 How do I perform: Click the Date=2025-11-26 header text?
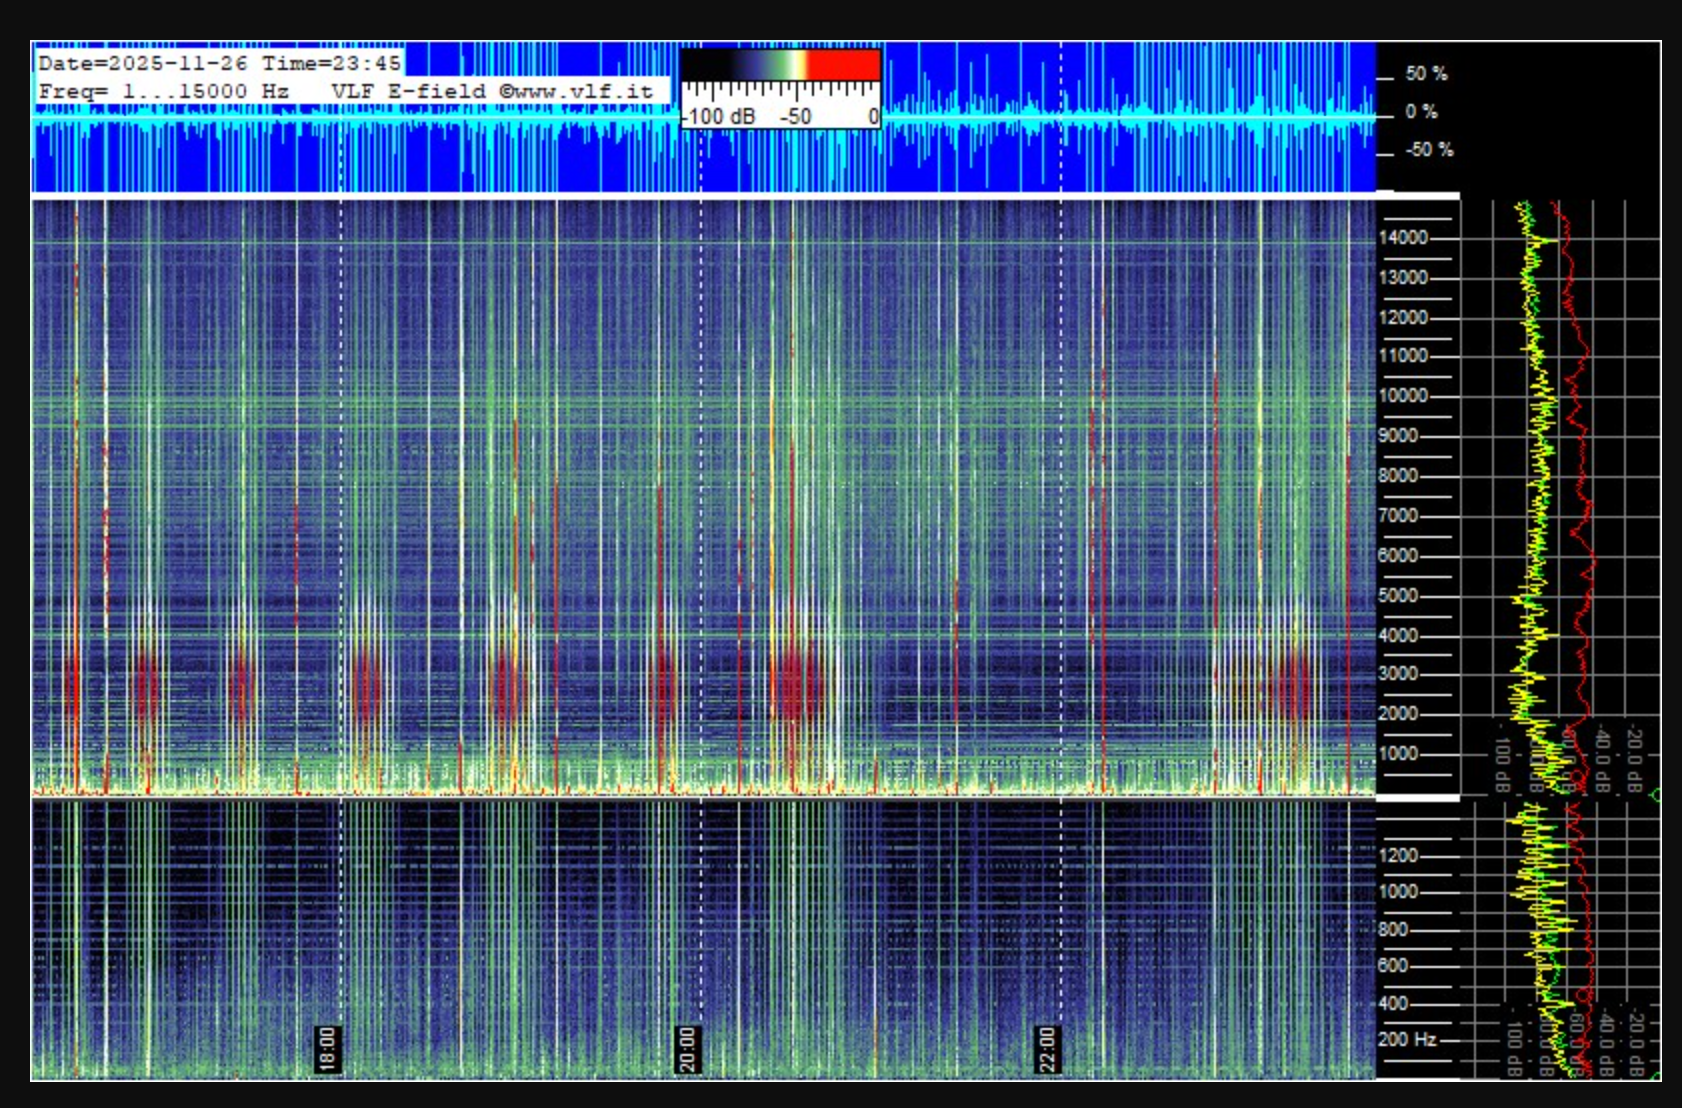142,63
